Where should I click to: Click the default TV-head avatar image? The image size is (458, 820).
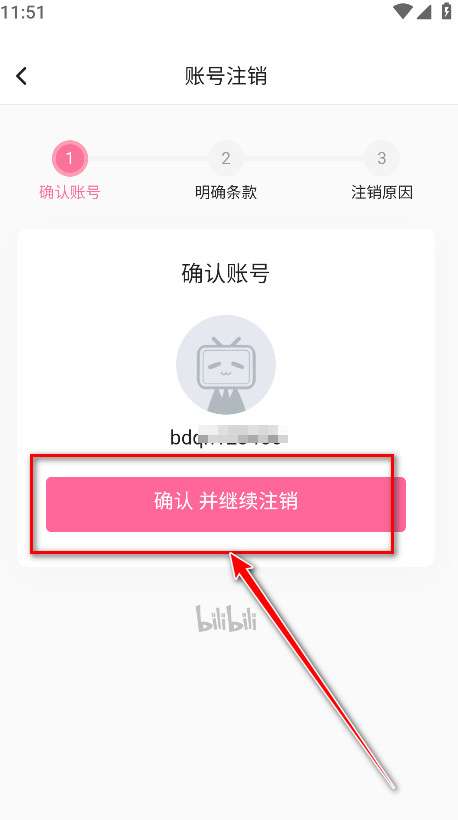click(226, 365)
